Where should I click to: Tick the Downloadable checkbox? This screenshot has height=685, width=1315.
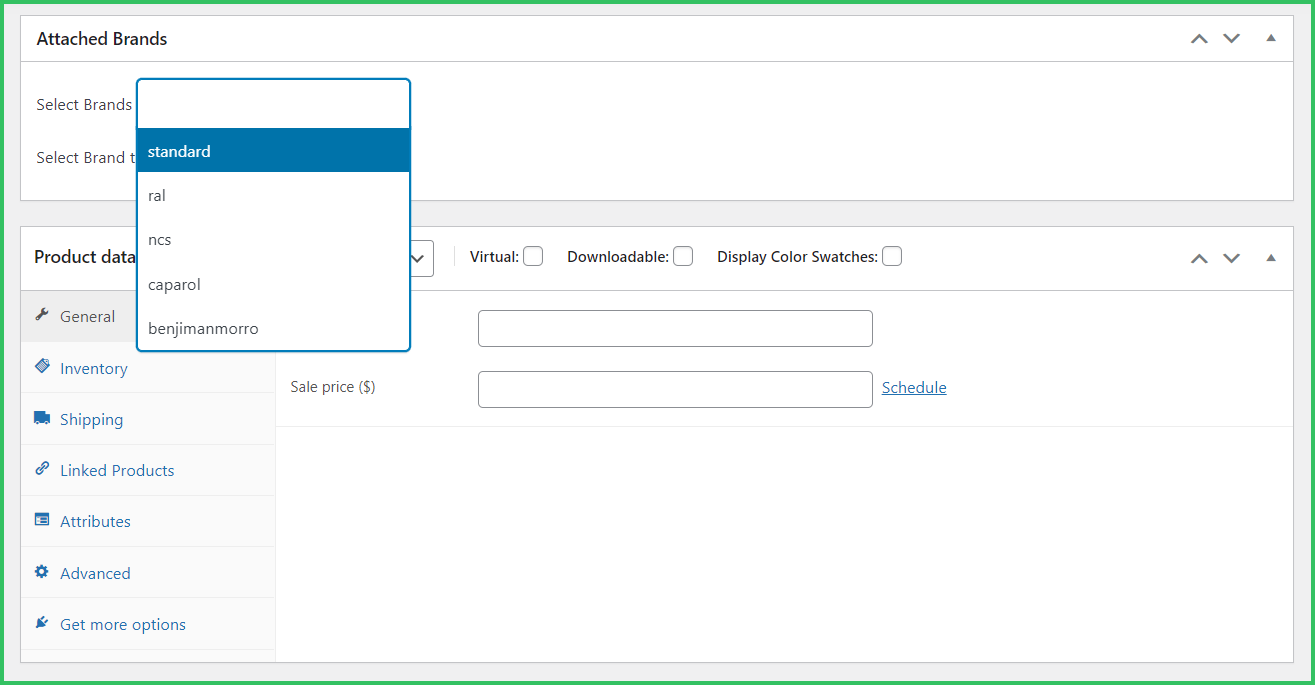[683, 257]
